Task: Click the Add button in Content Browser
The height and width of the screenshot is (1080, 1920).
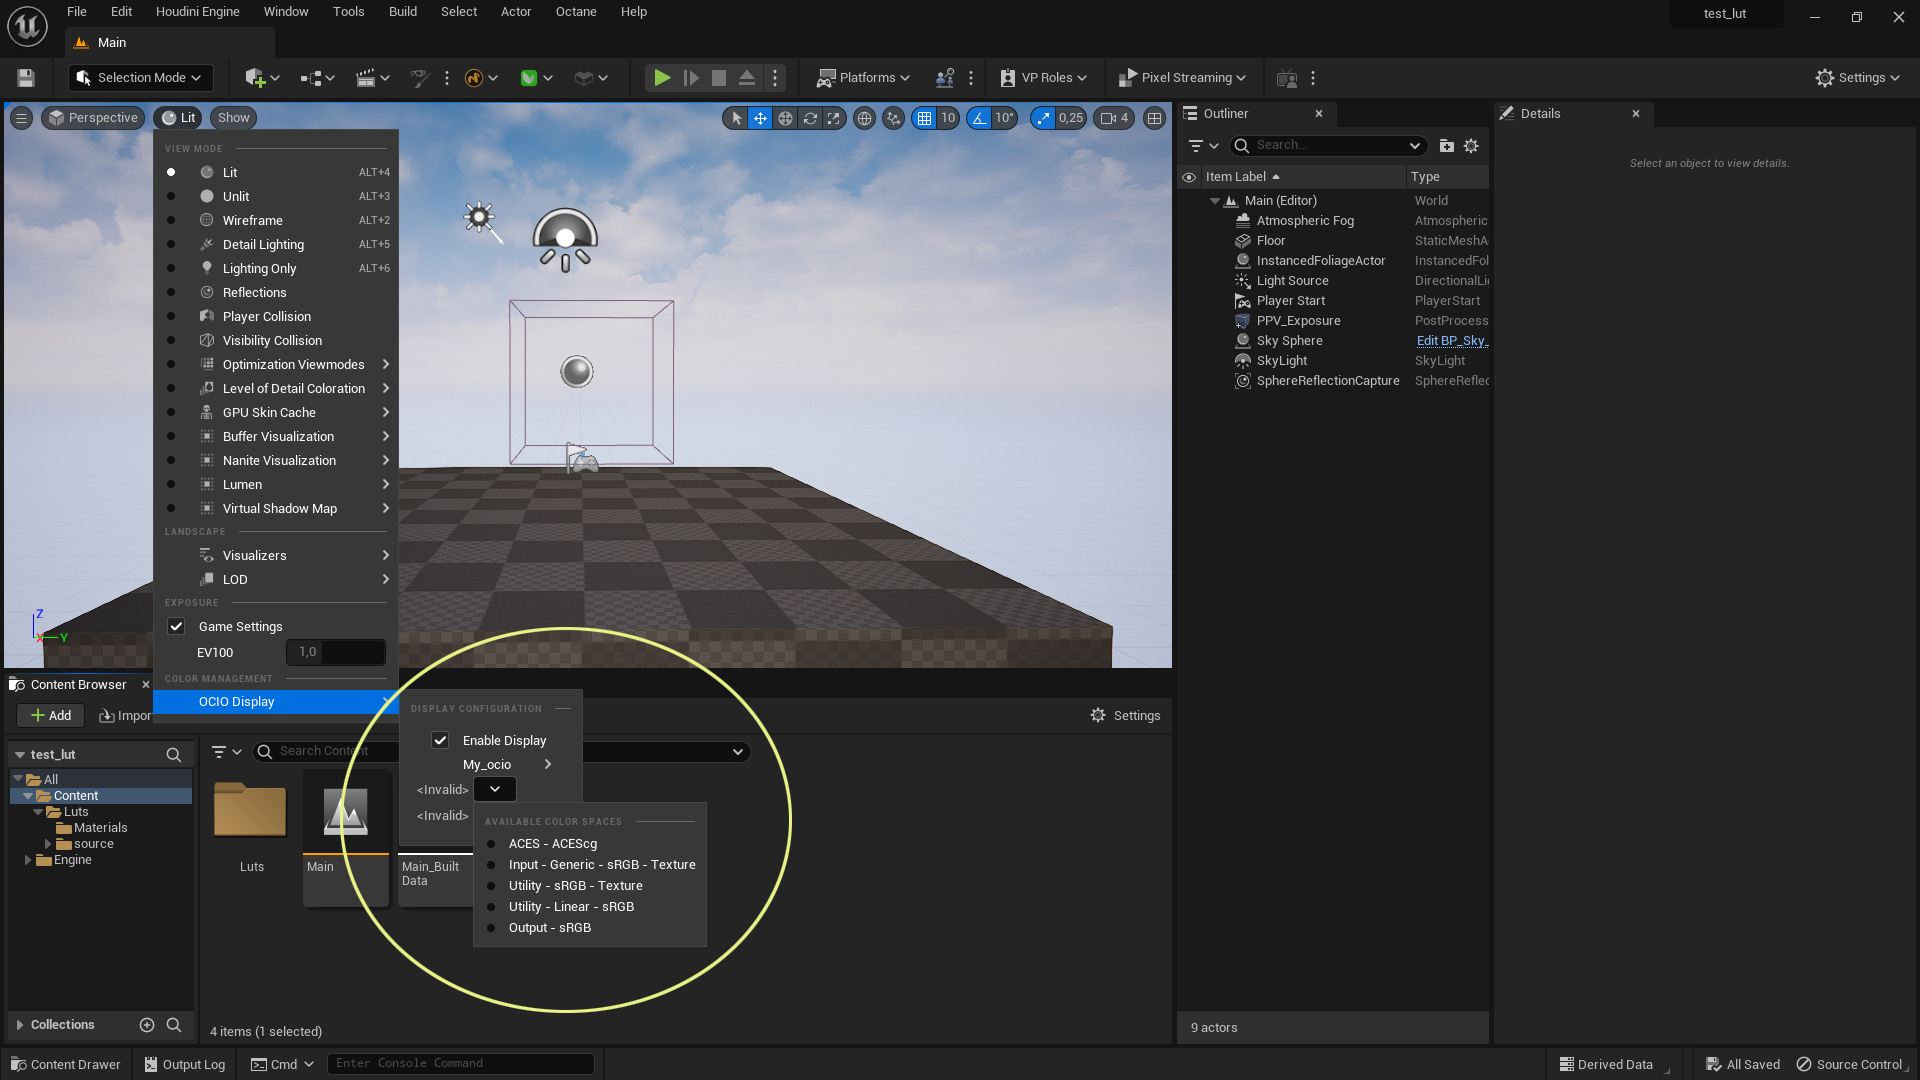Action: (x=51, y=716)
